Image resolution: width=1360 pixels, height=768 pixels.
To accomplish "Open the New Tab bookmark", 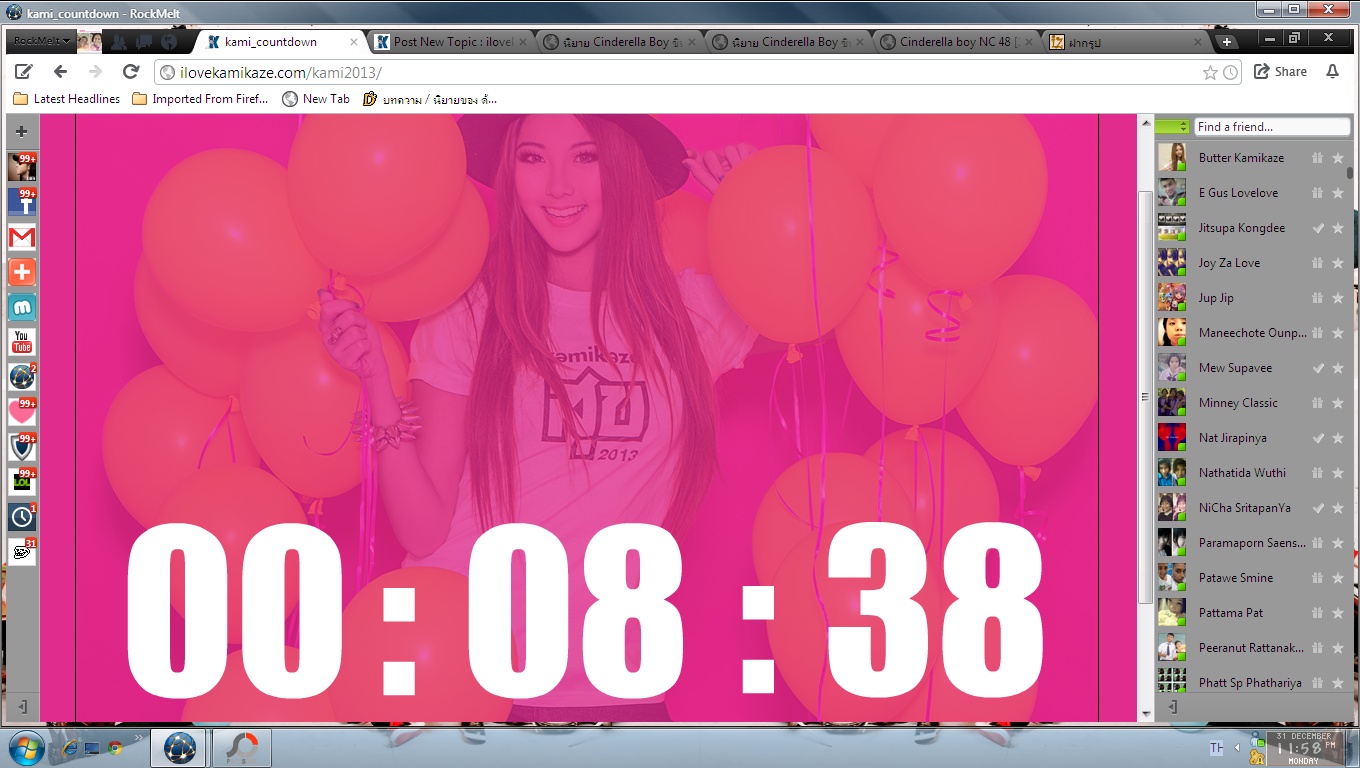I will tap(317, 99).
